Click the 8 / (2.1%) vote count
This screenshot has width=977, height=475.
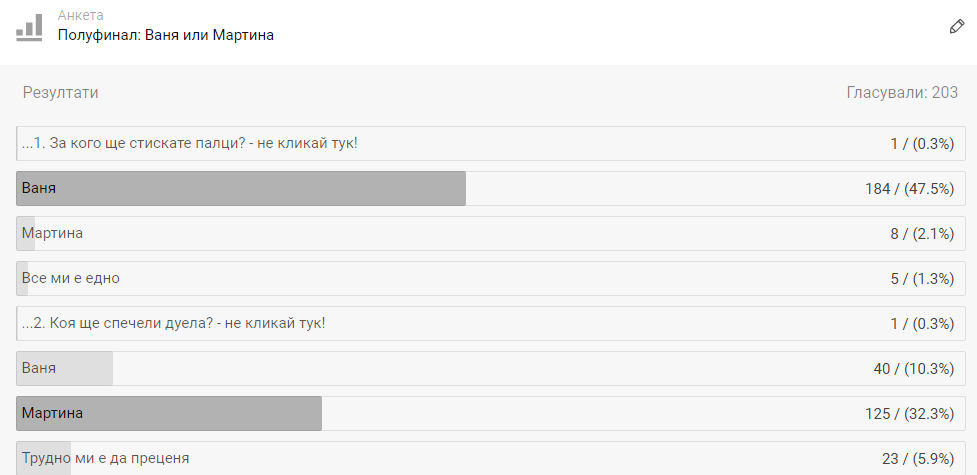tap(923, 234)
